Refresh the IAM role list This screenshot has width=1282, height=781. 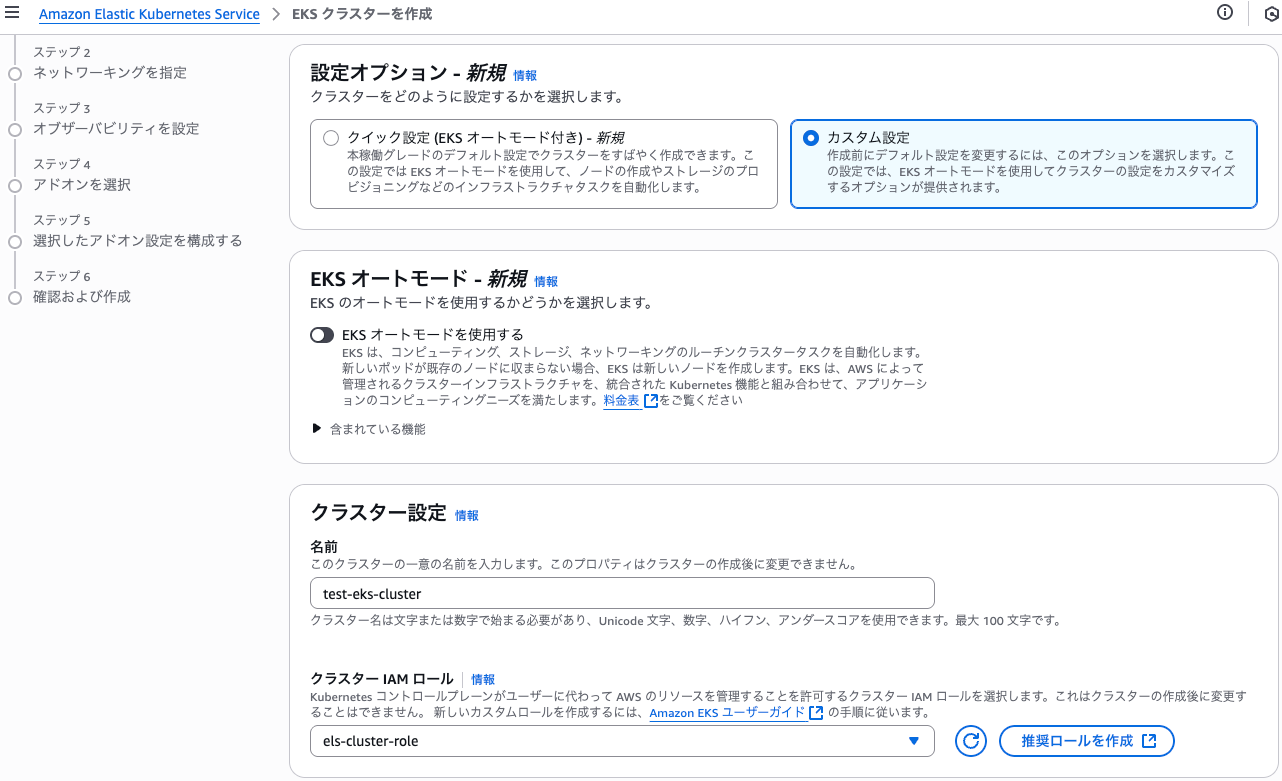tap(969, 740)
